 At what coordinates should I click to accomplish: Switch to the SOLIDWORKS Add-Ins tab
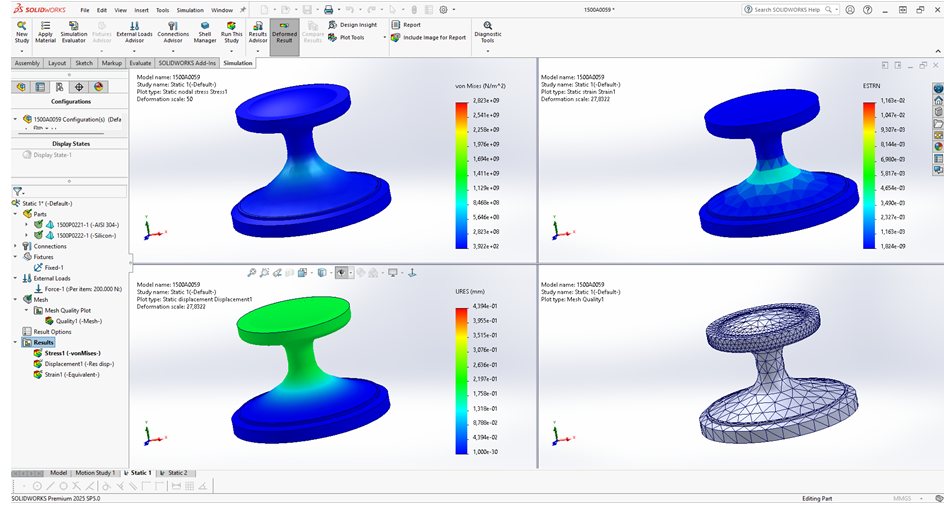(x=187, y=63)
